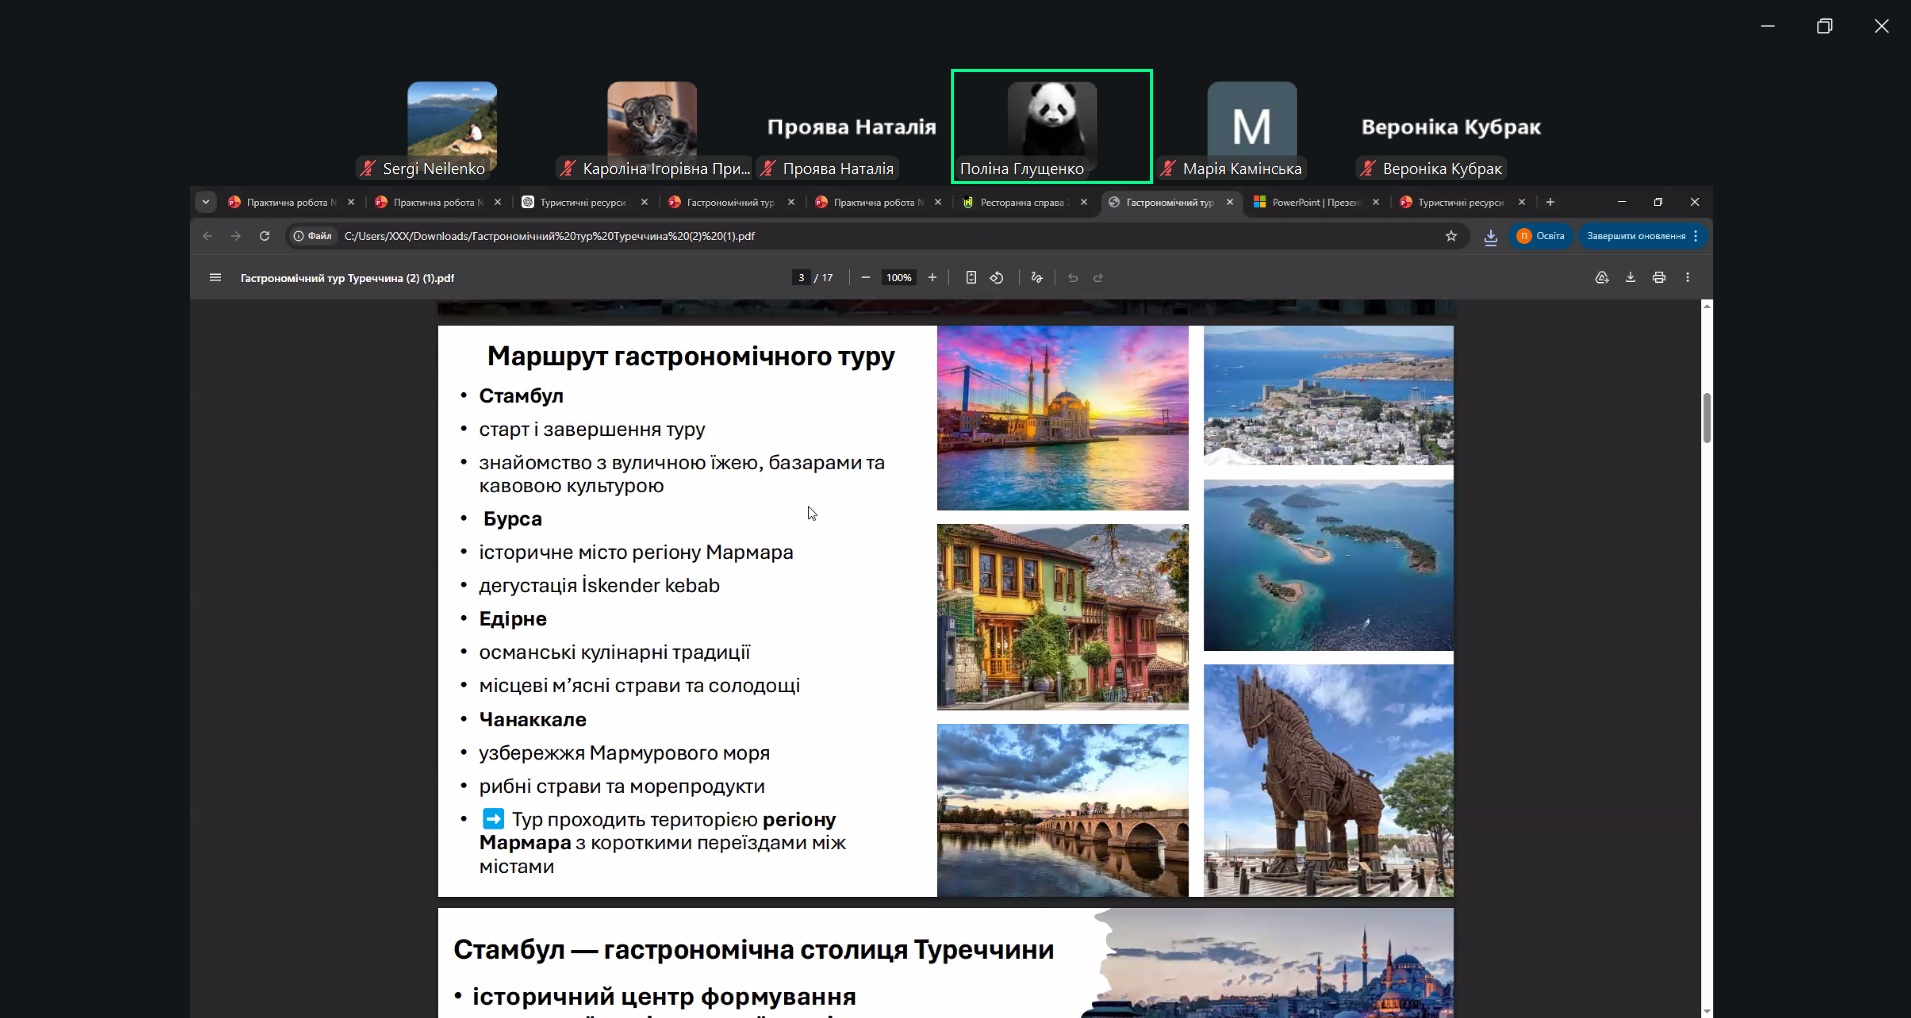Select Поліна Глущенко participant video tile
Image resolution: width=1911 pixels, height=1018 pixels.
(1052, 126)
